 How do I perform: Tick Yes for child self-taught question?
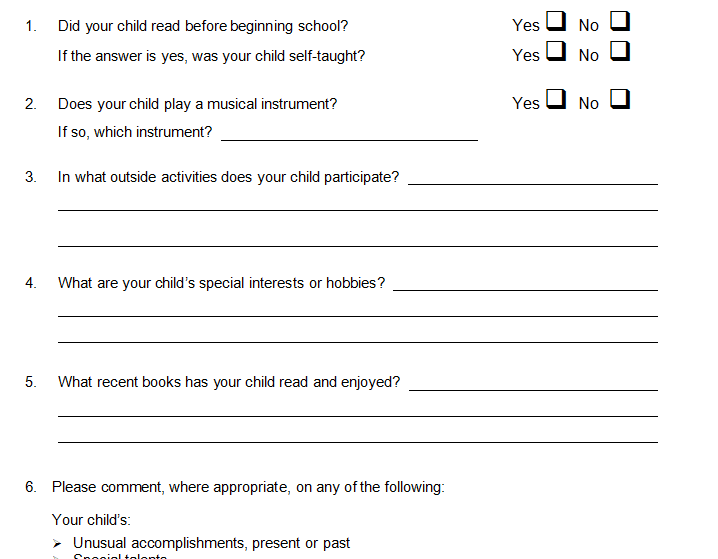coord(556,51)
